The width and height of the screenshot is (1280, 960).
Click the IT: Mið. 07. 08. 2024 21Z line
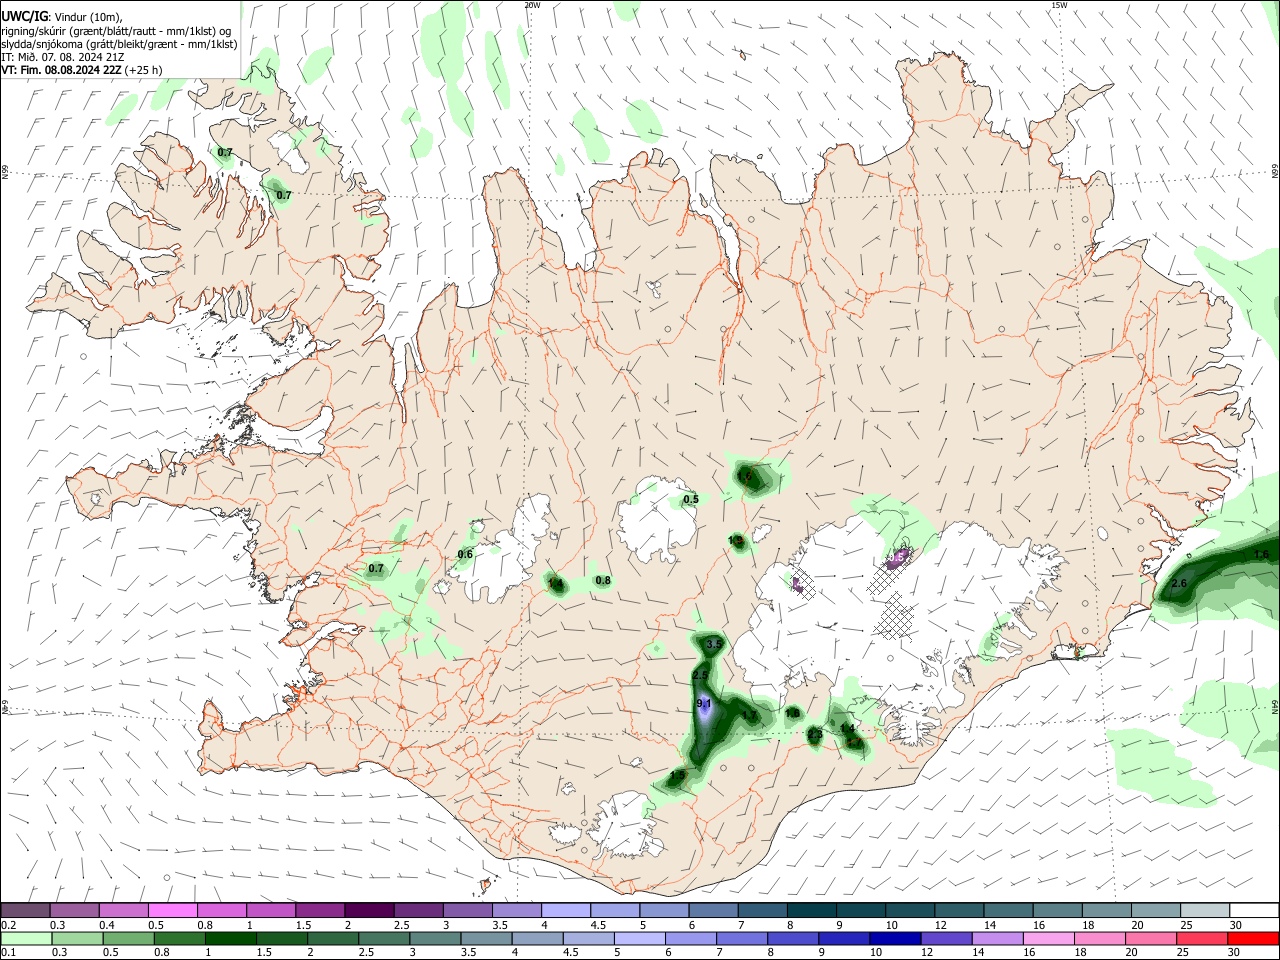[63, 57]
